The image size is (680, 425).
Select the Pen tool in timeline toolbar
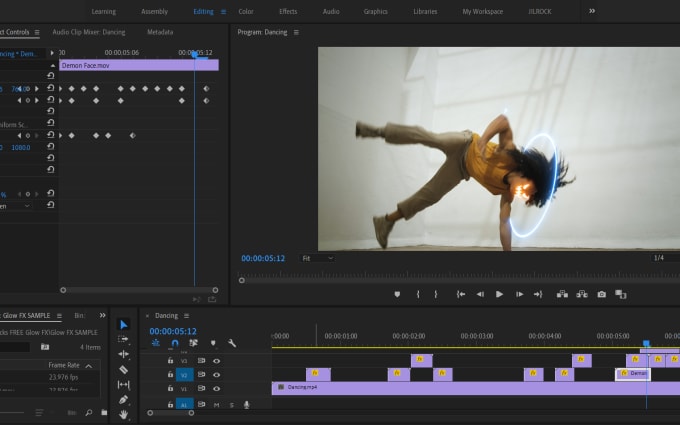click(123, 399)
